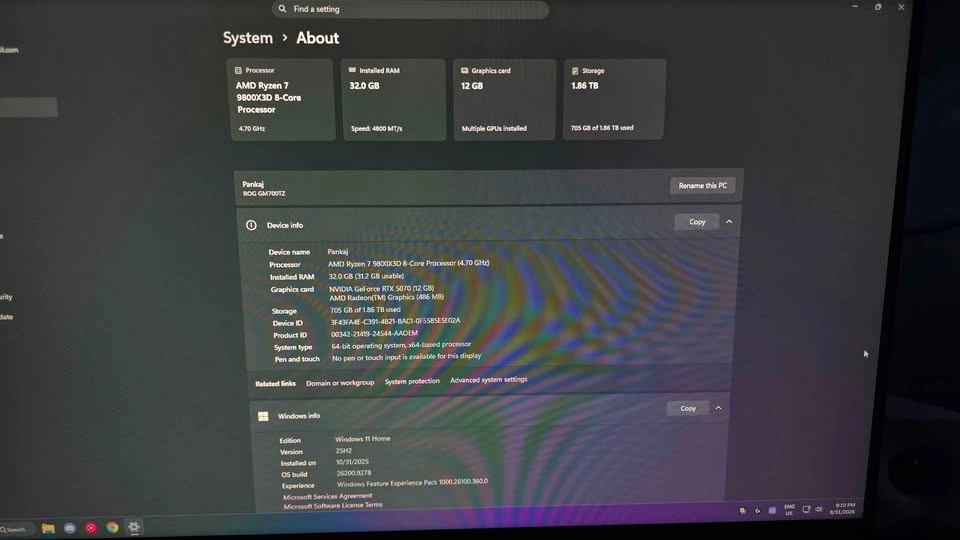960x540 pixels.
Task: Open Microsoft Software License Terms link
Action: tap(333, 506)
